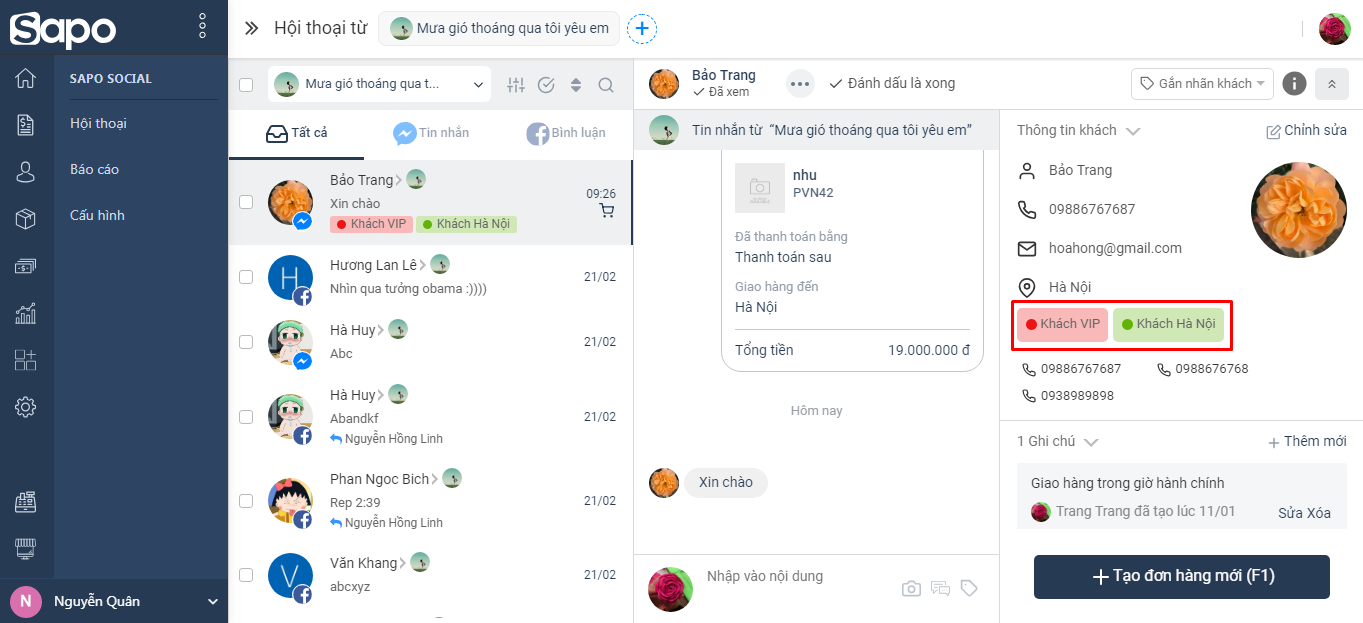1363x623 pixels.
Task: Toggle the select-all conversations checkbox
Action: (246, 85)
